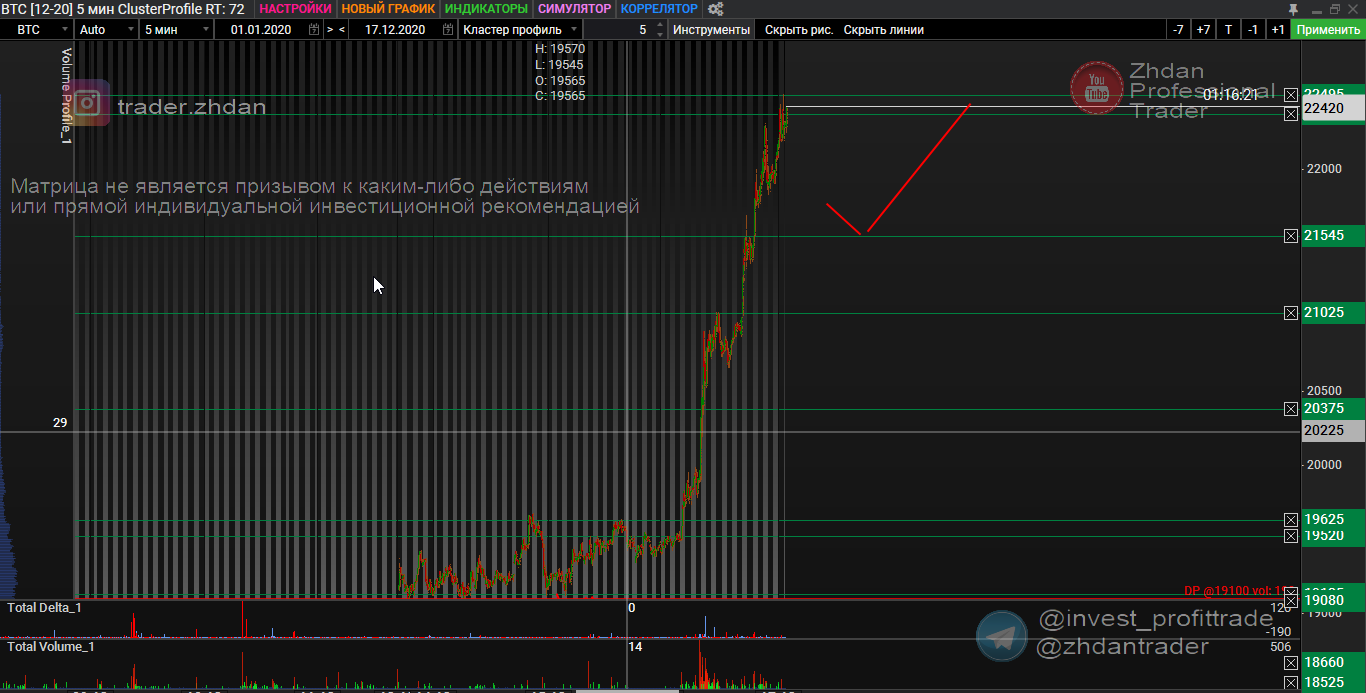Click the +7 days shift button
The image size is (1366, 693).
click(x=1203, y=30)
